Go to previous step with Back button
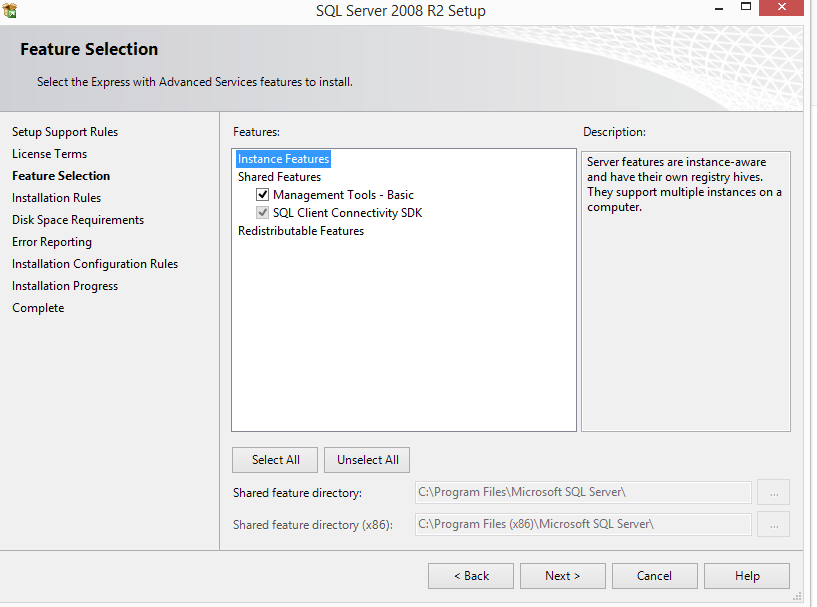 (x=471, y=576)
